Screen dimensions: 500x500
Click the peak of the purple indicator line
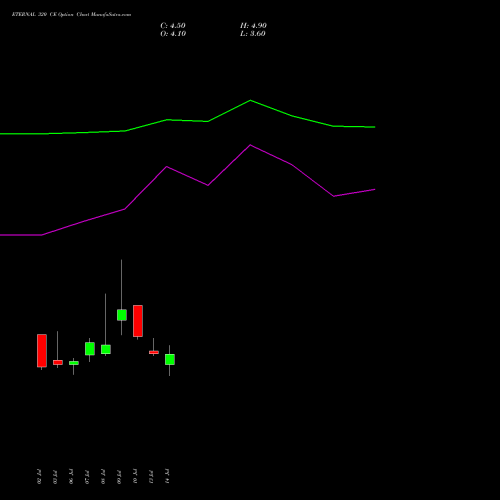pos(250,145)
